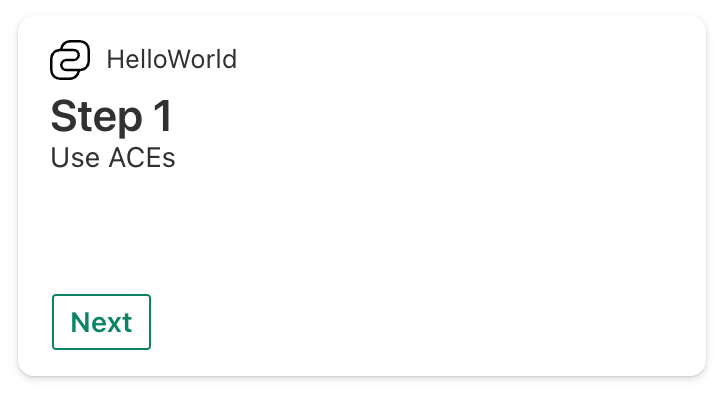
Task: Open the card by its chain-link icon
Action: click(x=70, y=60)
